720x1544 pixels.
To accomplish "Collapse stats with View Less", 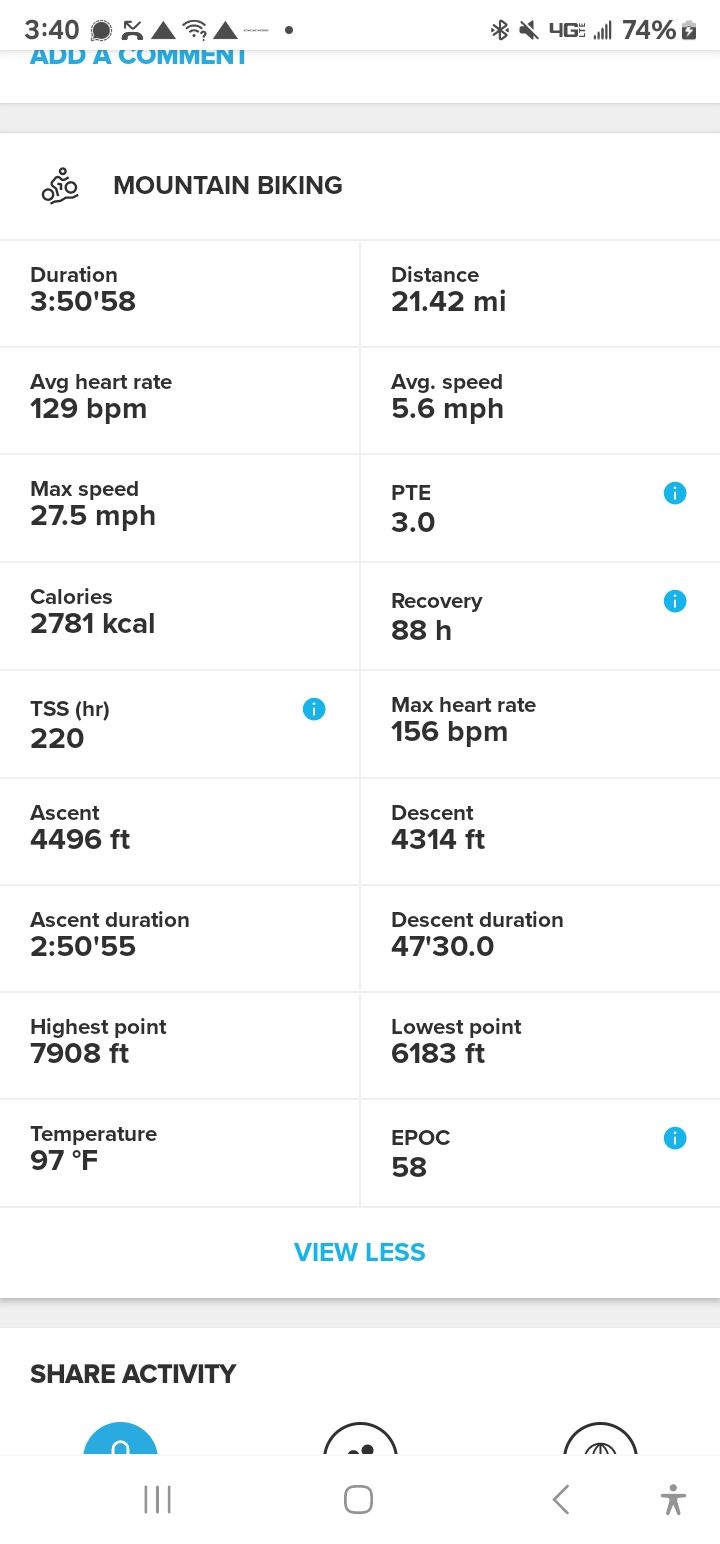I will click(360, 1252).
